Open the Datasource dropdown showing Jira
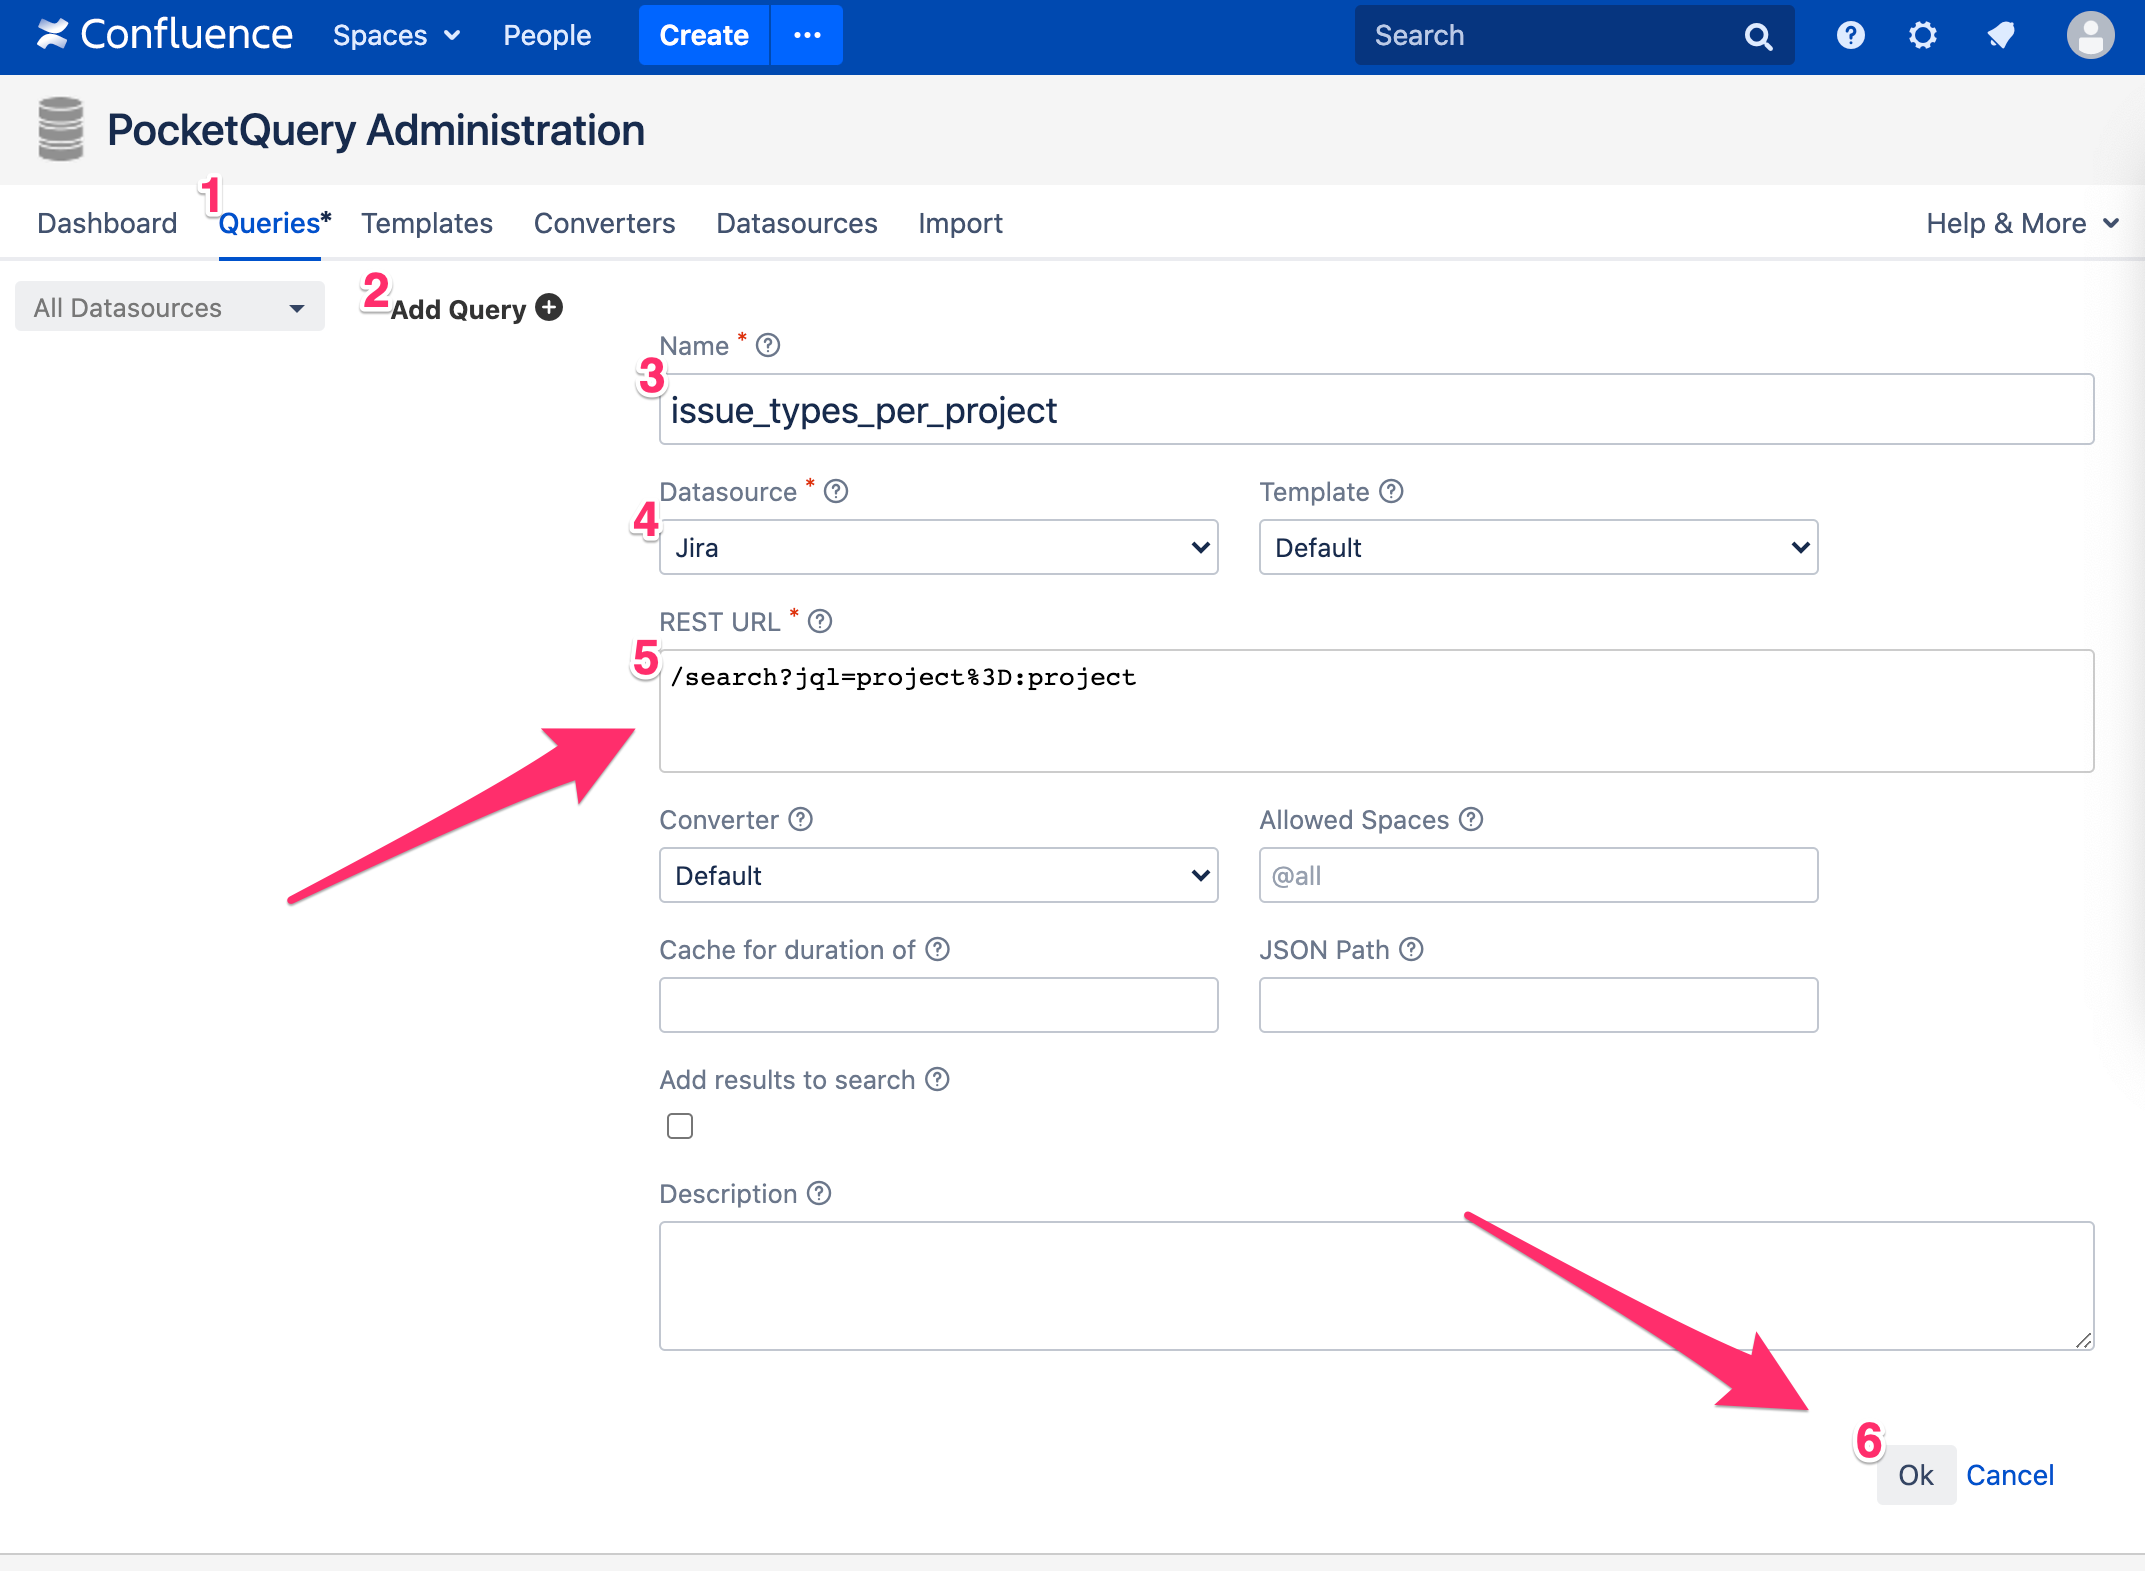2145x1571 pixels. [938, 547]
